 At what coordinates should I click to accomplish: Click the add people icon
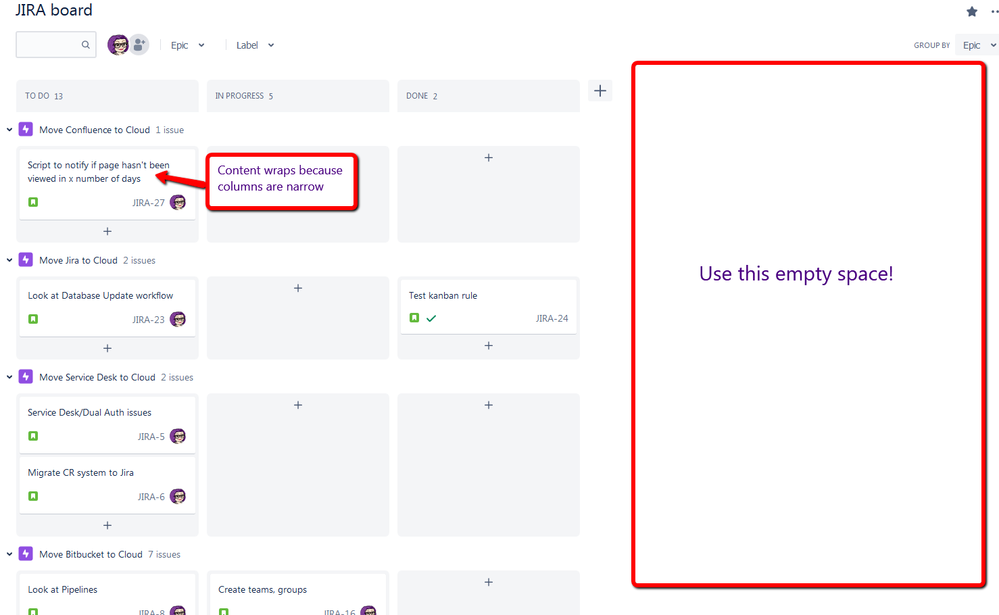(139, 45)
